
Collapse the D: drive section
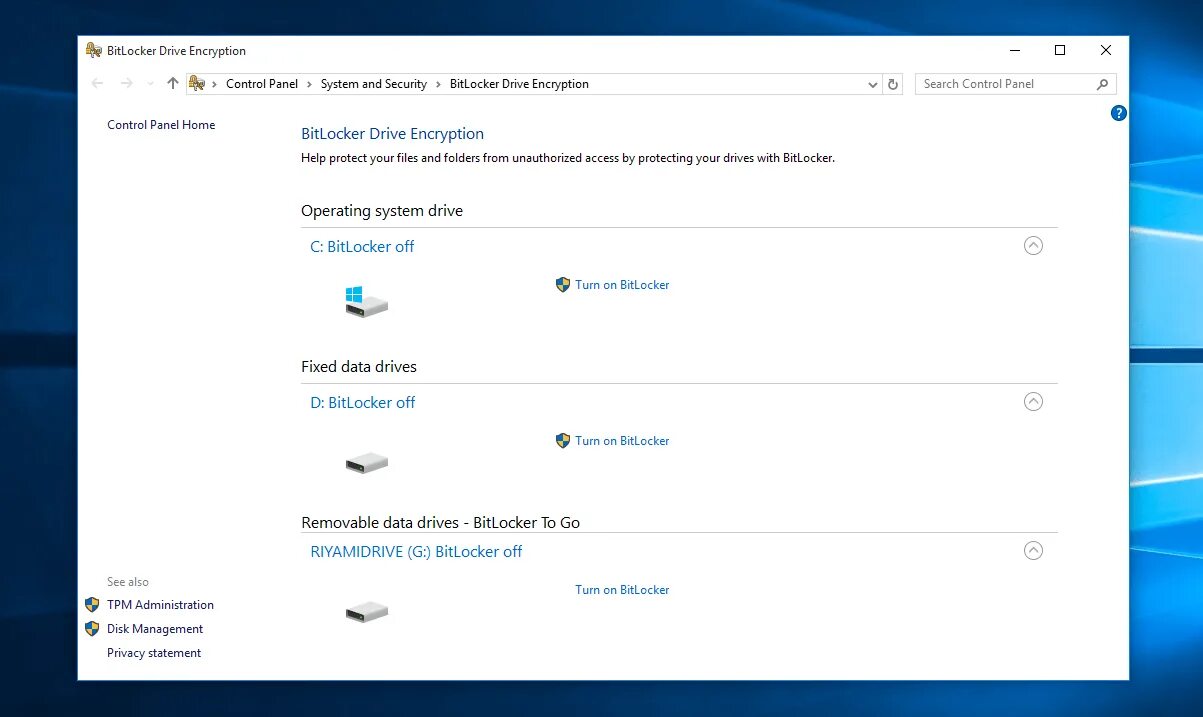[1034, 401]
